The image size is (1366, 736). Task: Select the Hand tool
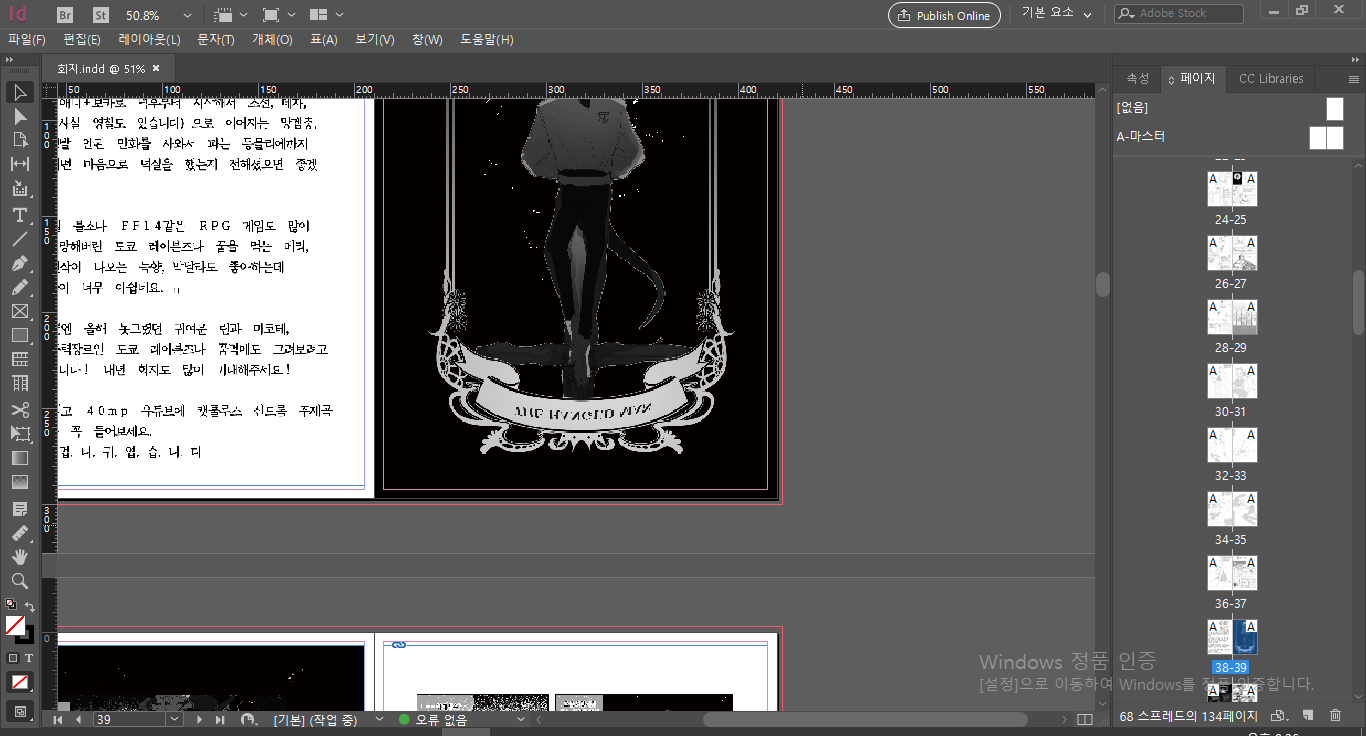[20, 557]
